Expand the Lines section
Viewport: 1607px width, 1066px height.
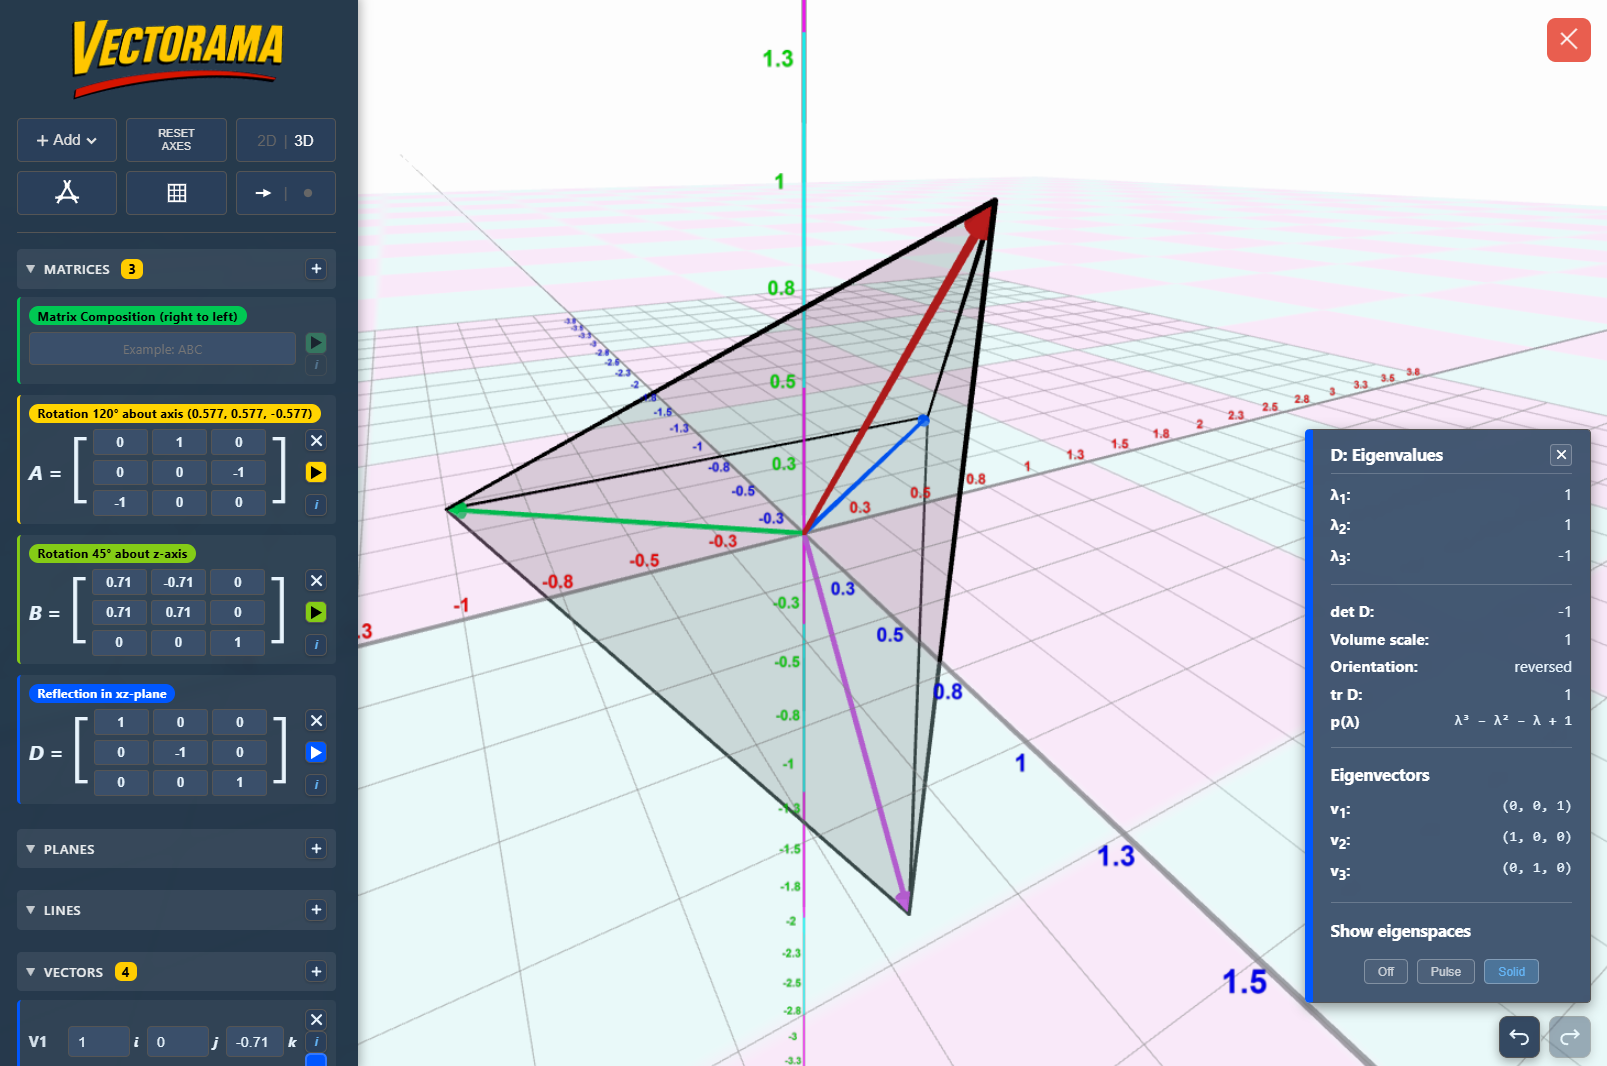(30, 910)
